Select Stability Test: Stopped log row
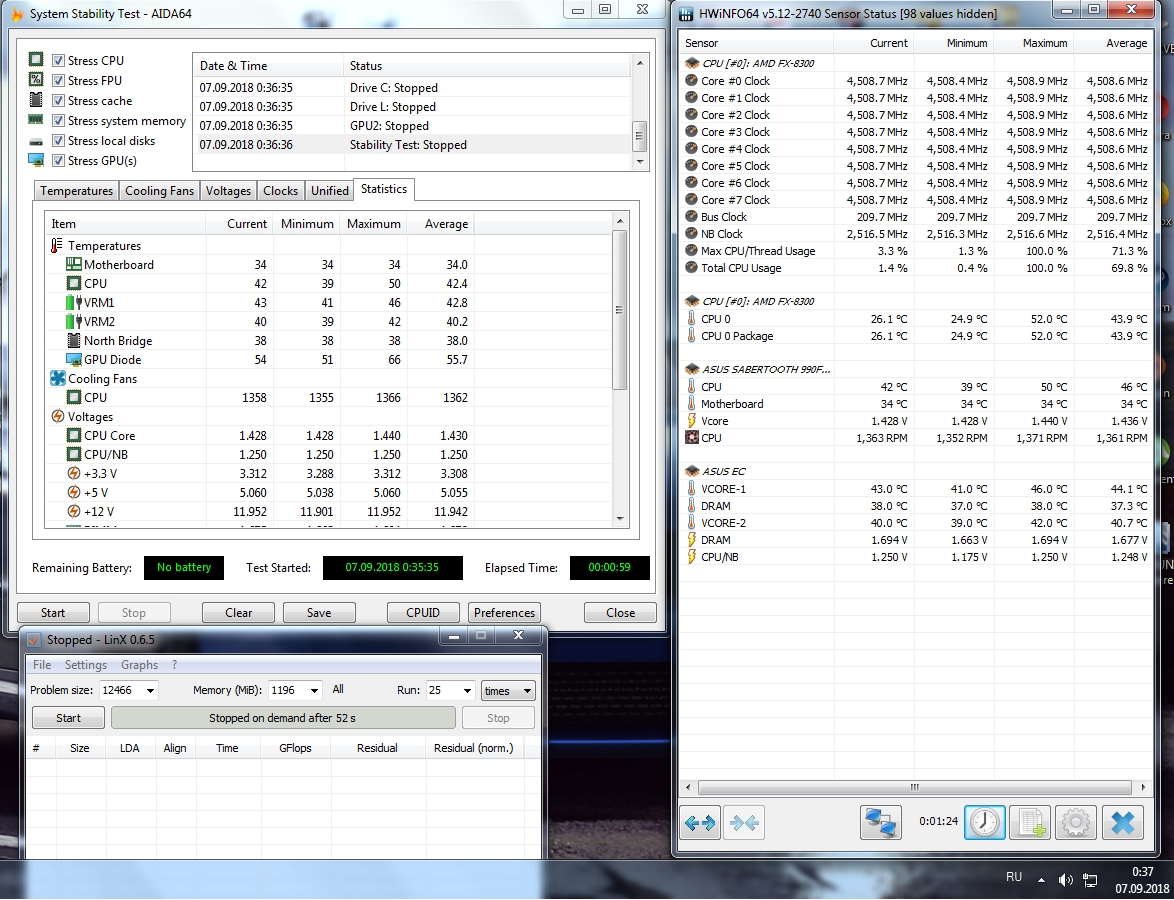Image resolution: width=1174 pixels, height=900 pixels. coord(413,145)
